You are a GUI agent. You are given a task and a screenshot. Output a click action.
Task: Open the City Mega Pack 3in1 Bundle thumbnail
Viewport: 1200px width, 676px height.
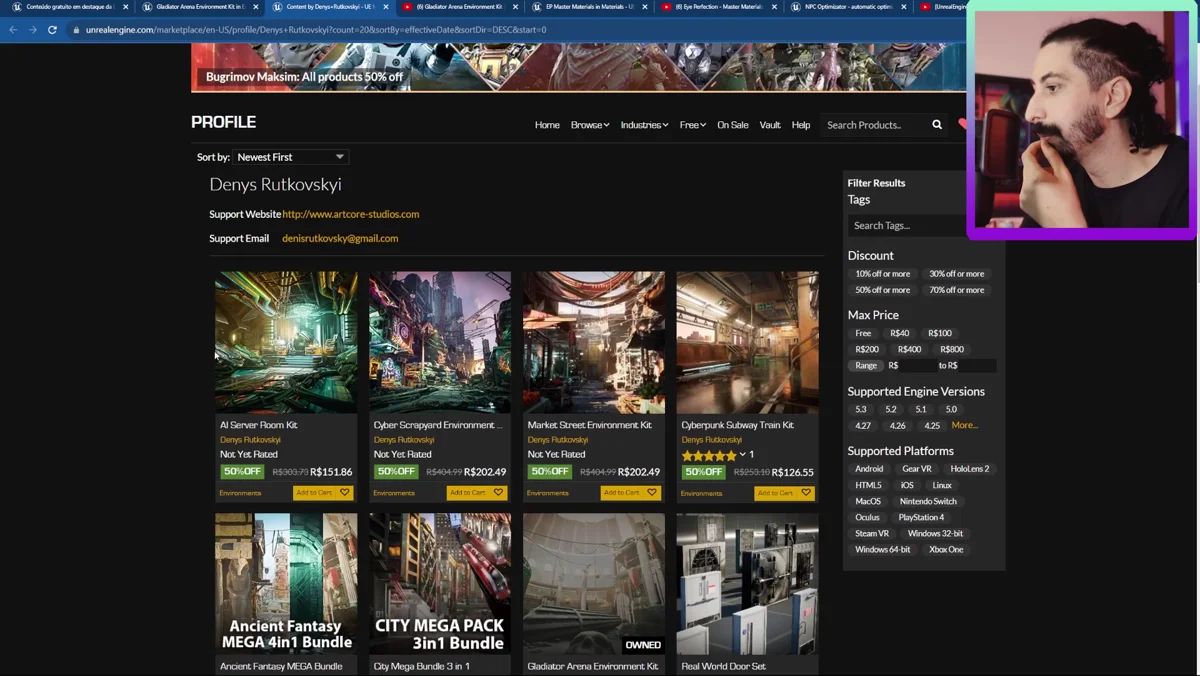[x=440, y=584]
